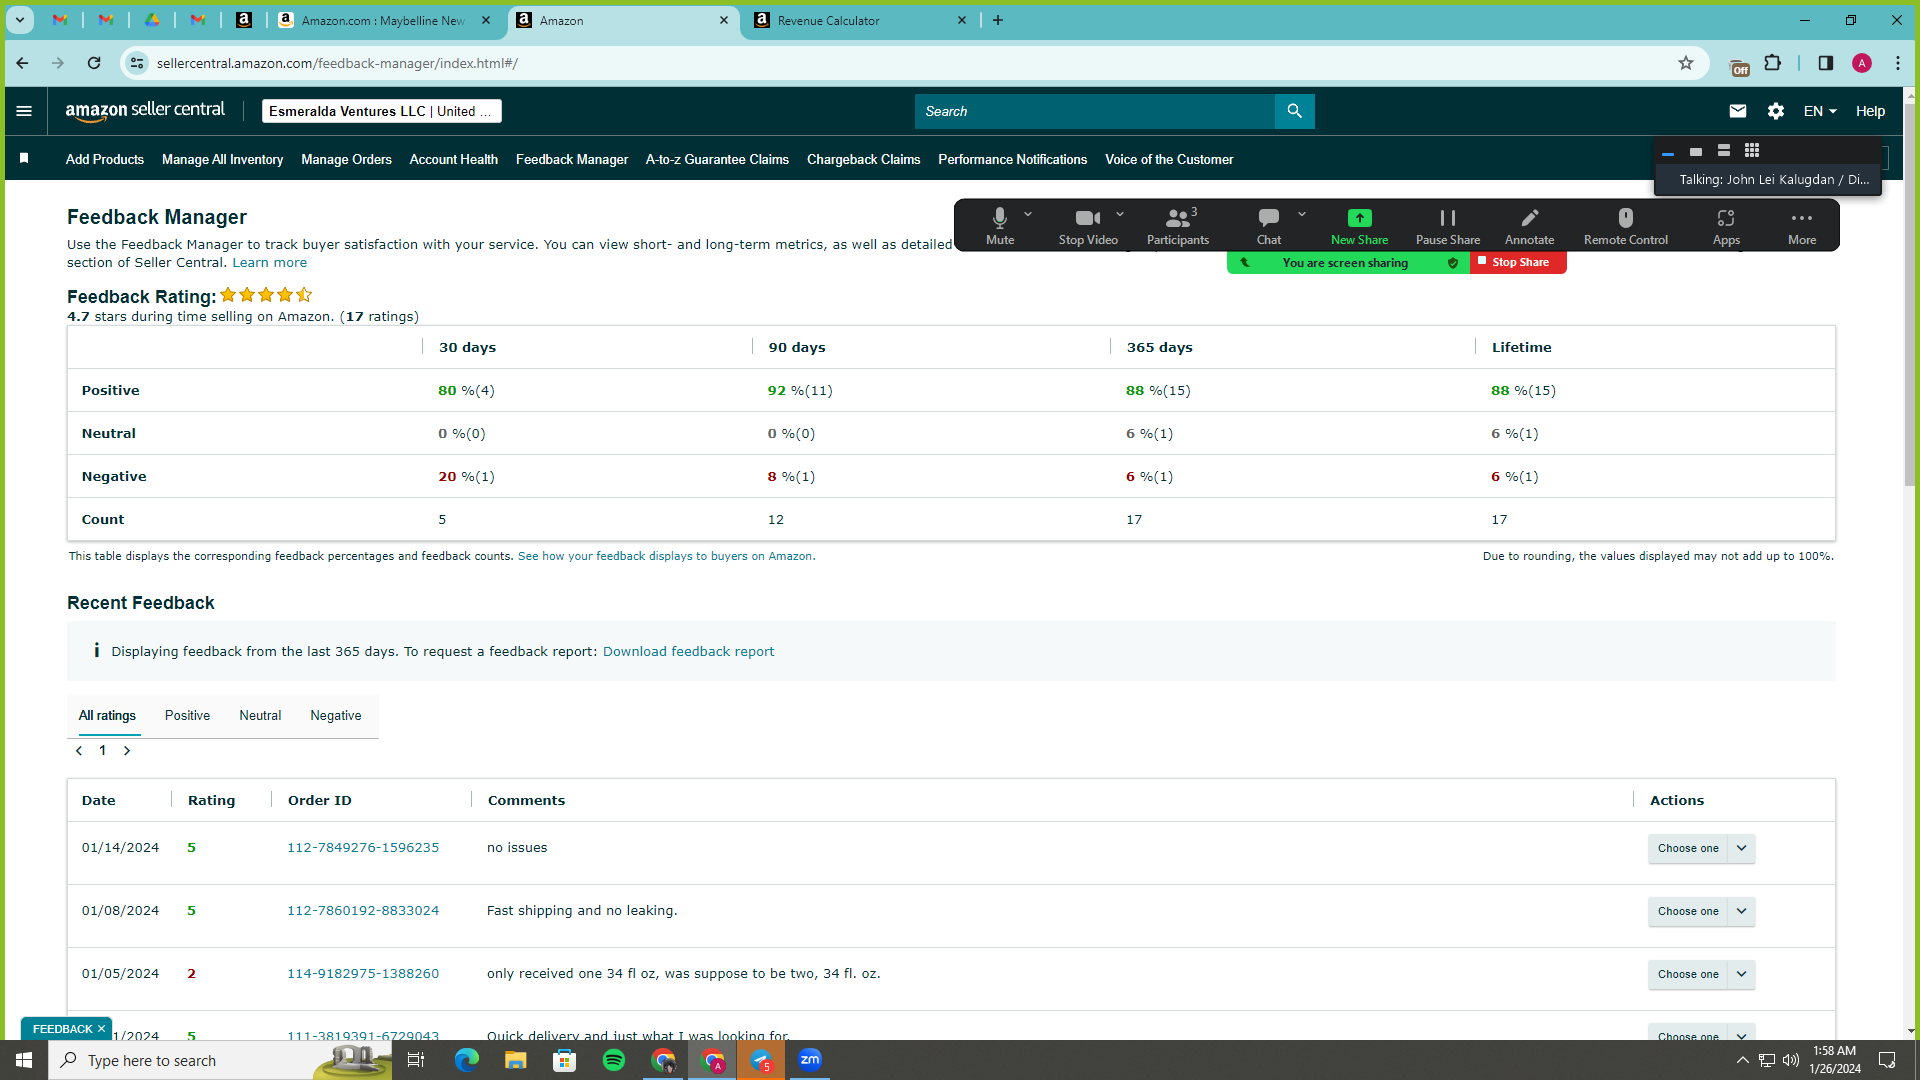Image resolution: width=1920 pixels, height=1080 pixels.
Task: Click the Learn more link
Action: 270,262
